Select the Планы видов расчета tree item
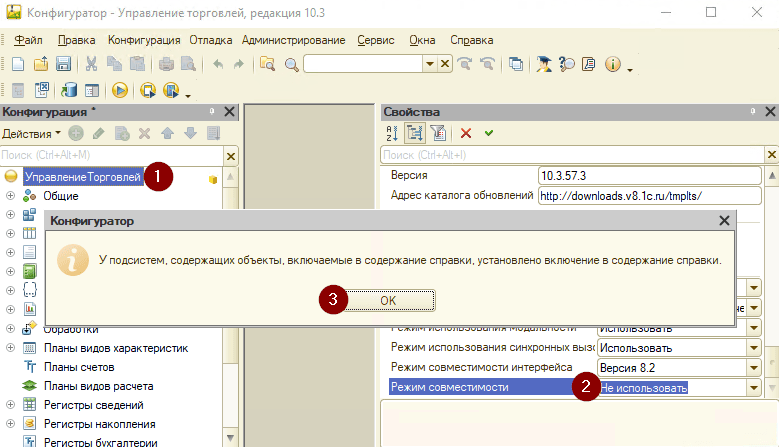This screenshot has height=447, width=779. tap(98, 386)
